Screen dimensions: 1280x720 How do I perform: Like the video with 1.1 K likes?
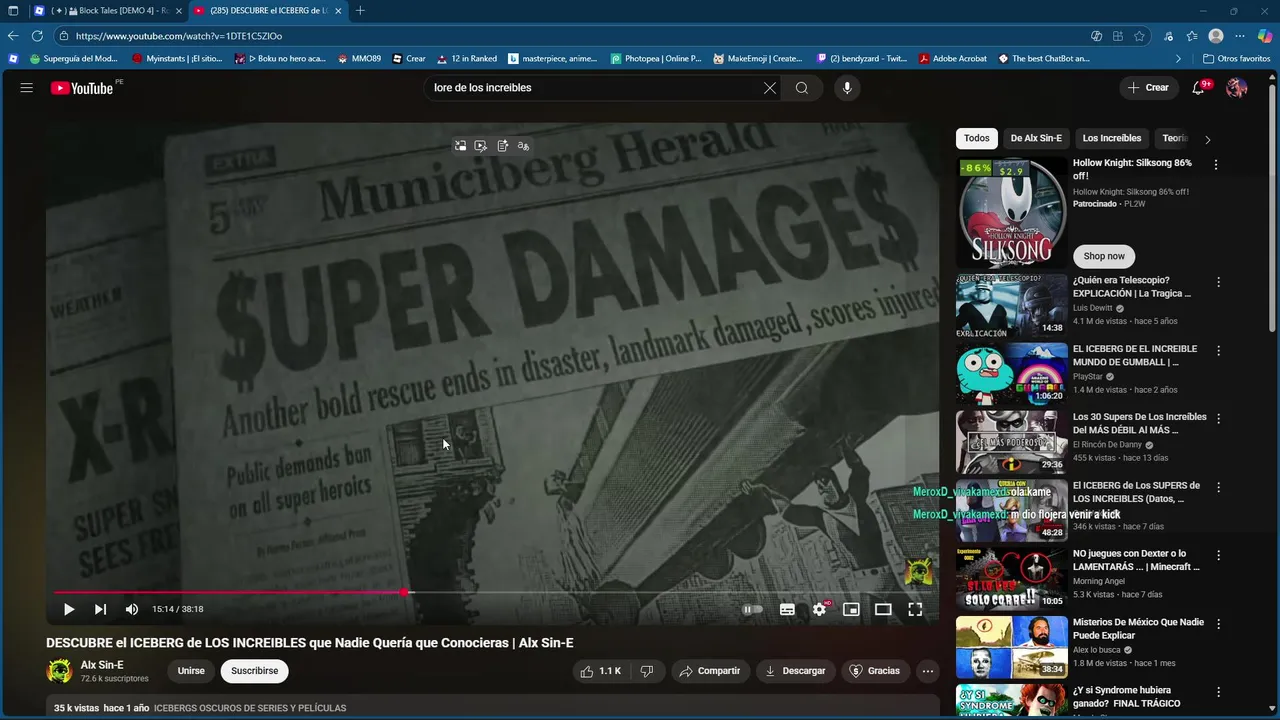point(601,671)
